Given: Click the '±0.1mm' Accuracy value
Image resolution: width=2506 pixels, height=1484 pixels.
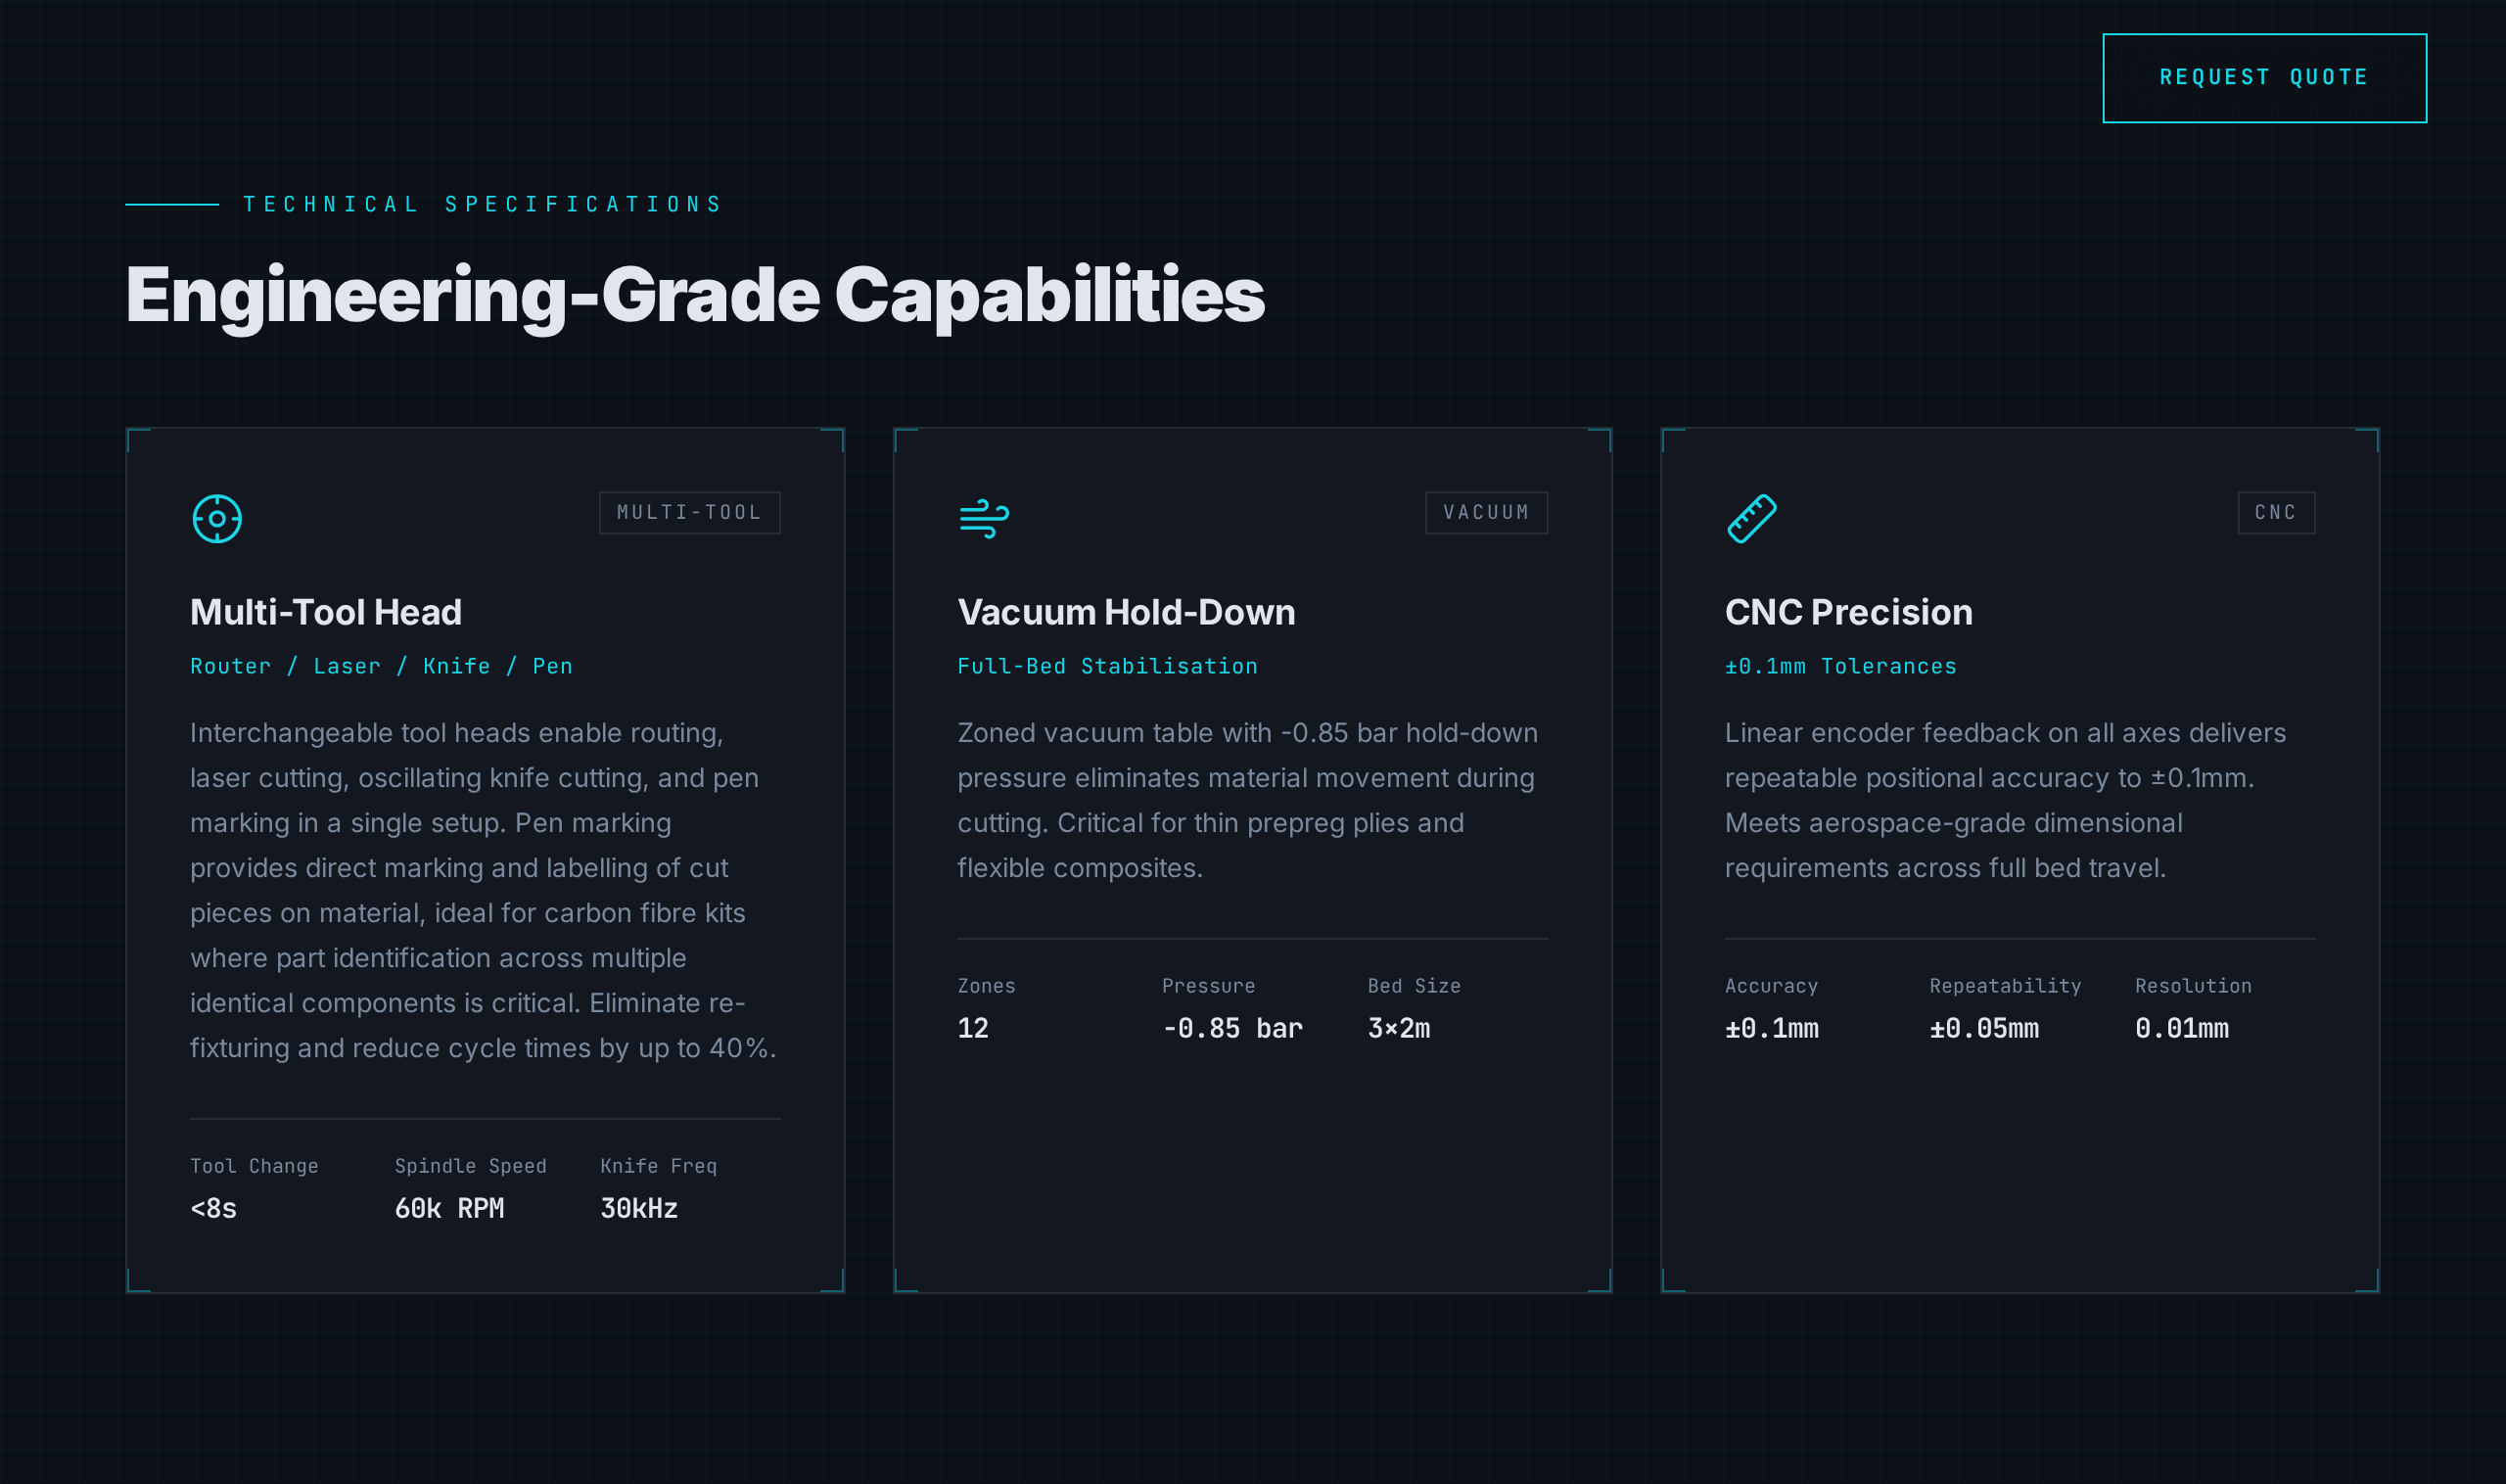Looking at the screenshot, I should pyautogui.click(x=1771, y=1028).
